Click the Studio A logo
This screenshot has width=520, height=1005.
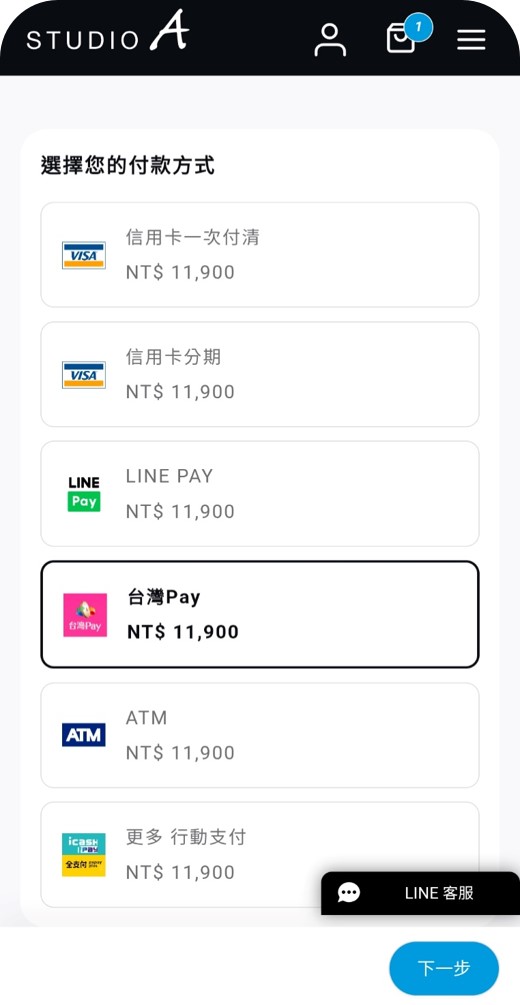pos(107,31)
